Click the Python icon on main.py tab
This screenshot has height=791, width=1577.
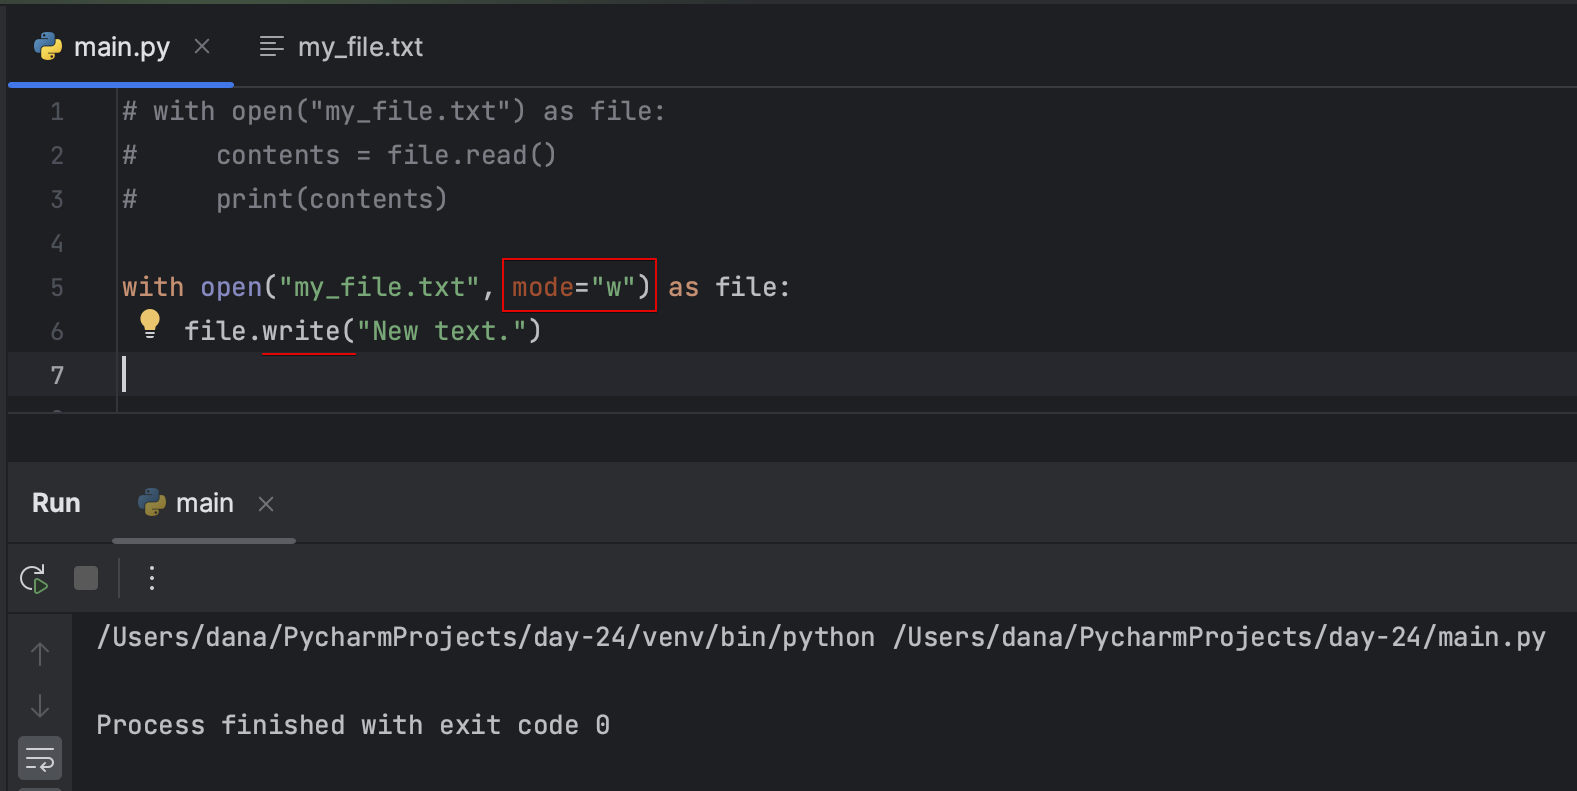tap(47, 46)
